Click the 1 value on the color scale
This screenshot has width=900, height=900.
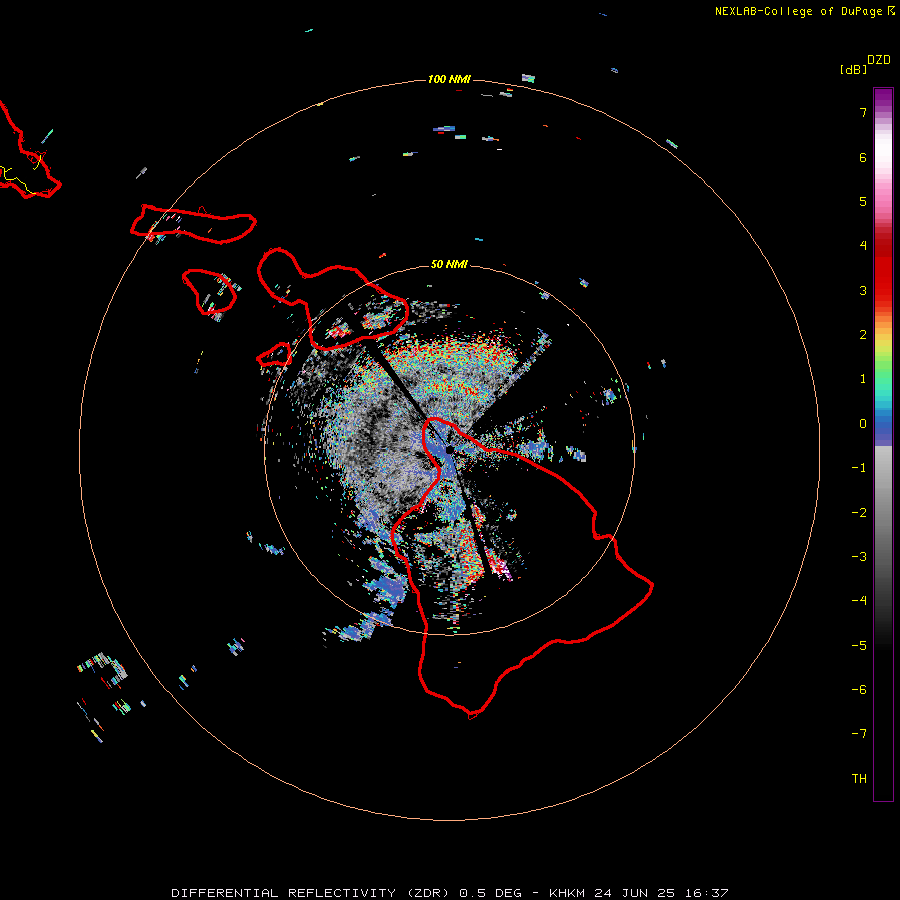tap(863, 379)
